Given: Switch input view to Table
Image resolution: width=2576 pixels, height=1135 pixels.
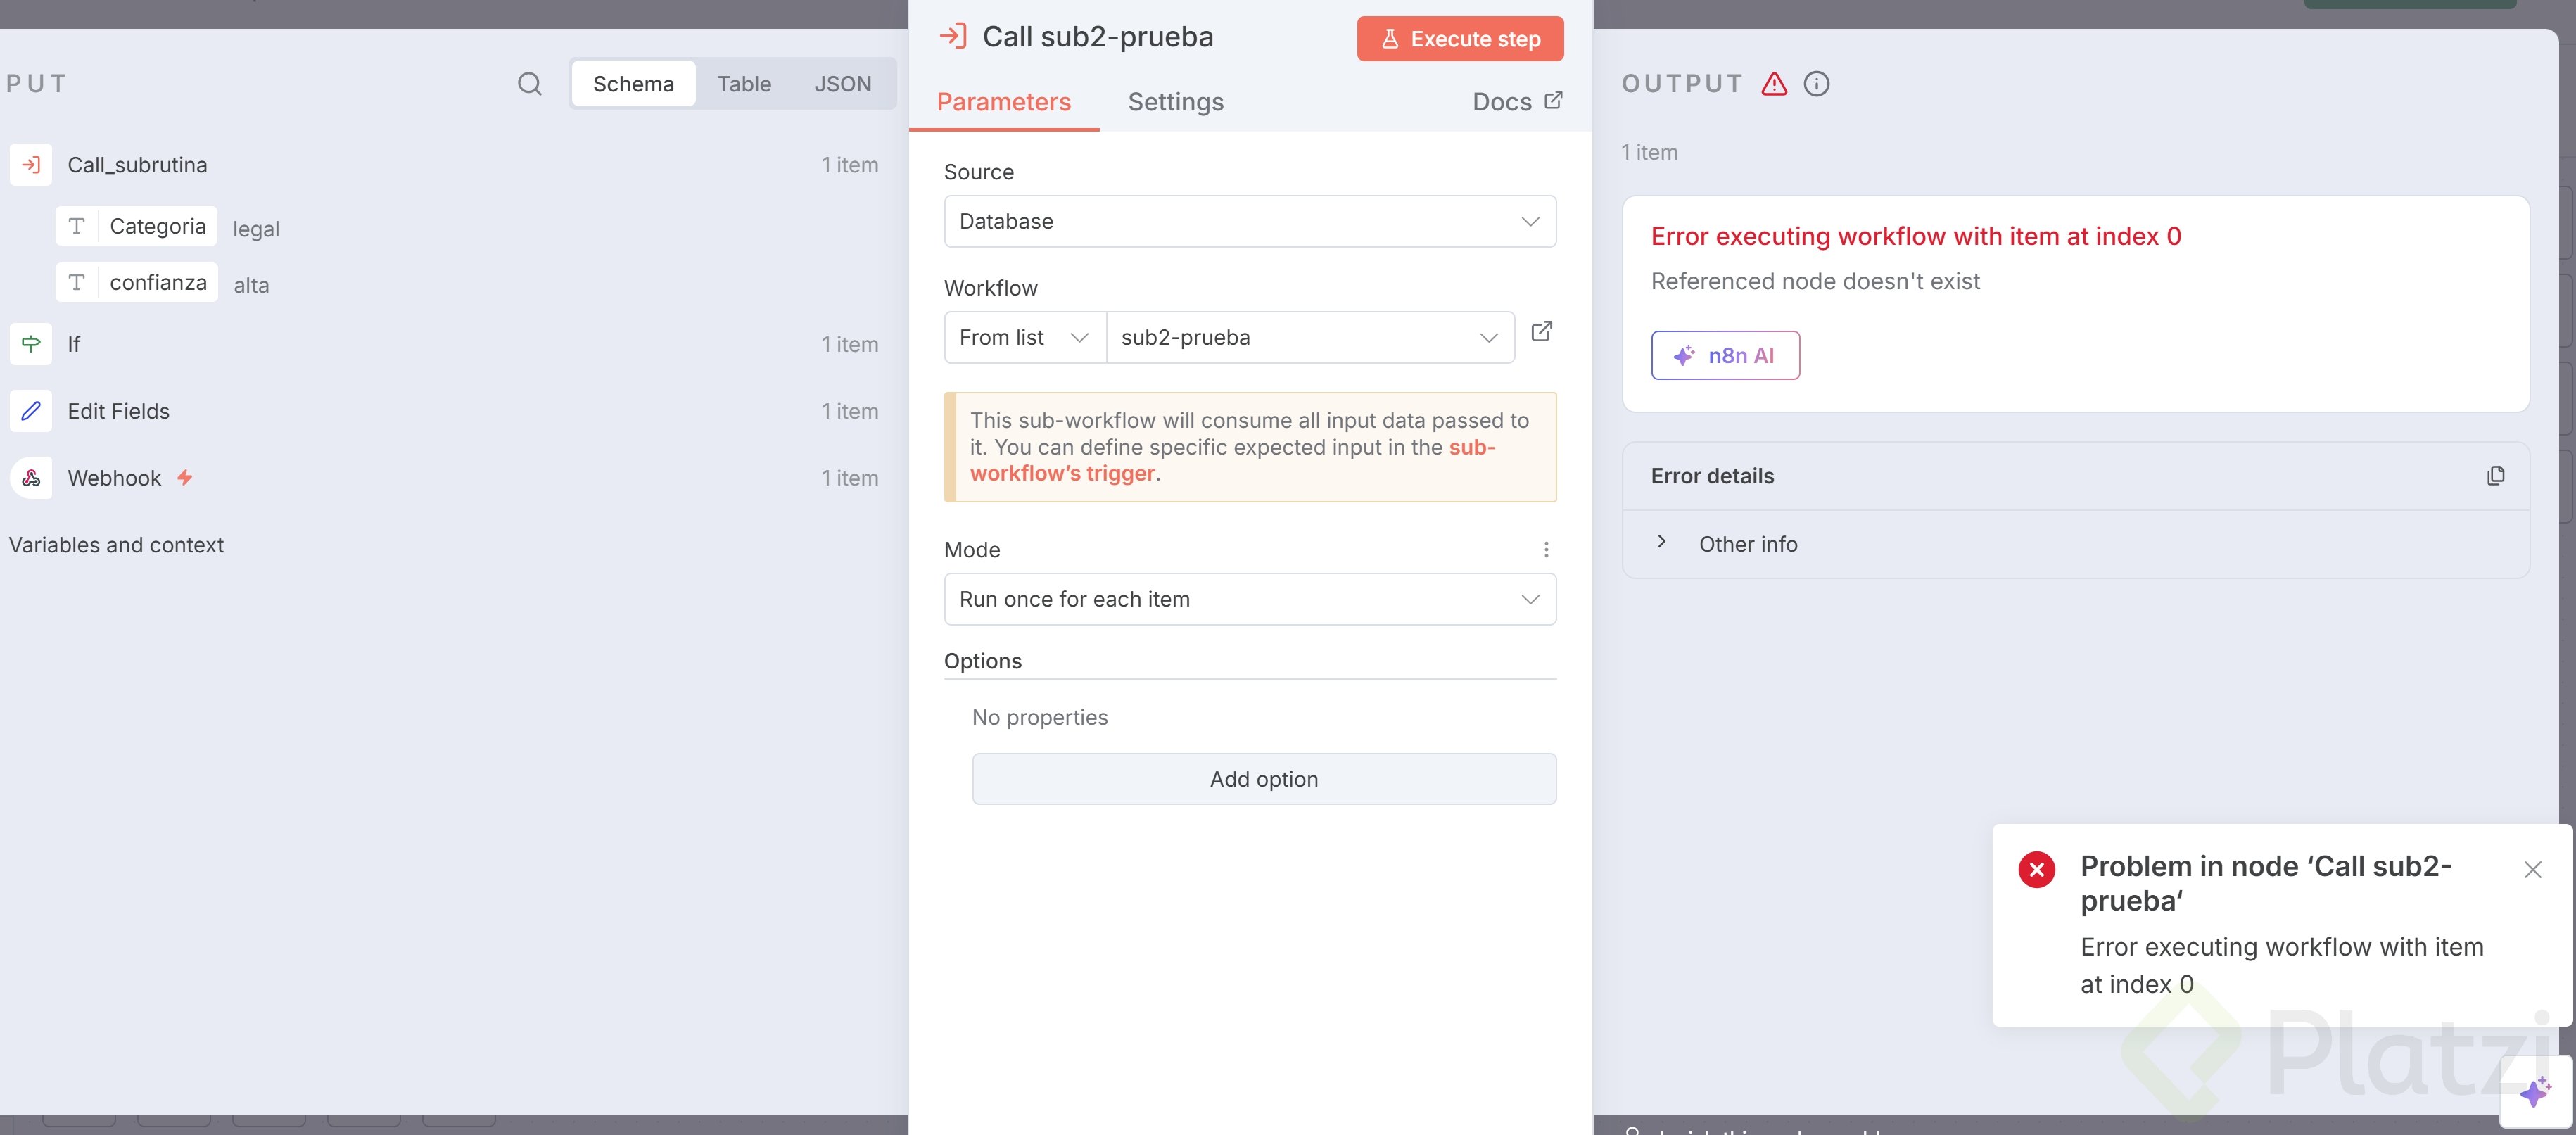Looking at the screenshot, I should (743, 84).
